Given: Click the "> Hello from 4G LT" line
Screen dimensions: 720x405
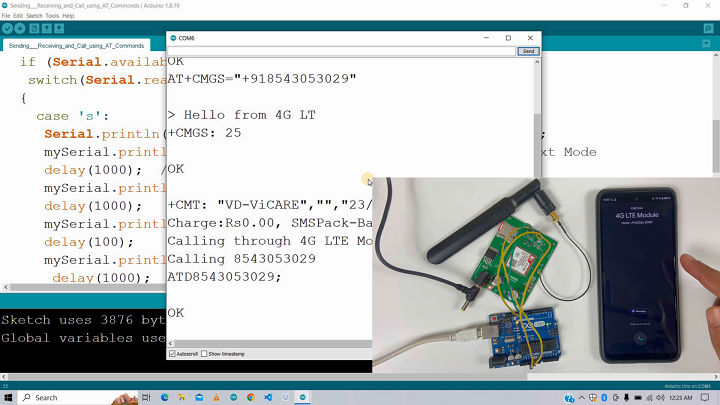Looking at the screenshot, I should tap(242, 115).
